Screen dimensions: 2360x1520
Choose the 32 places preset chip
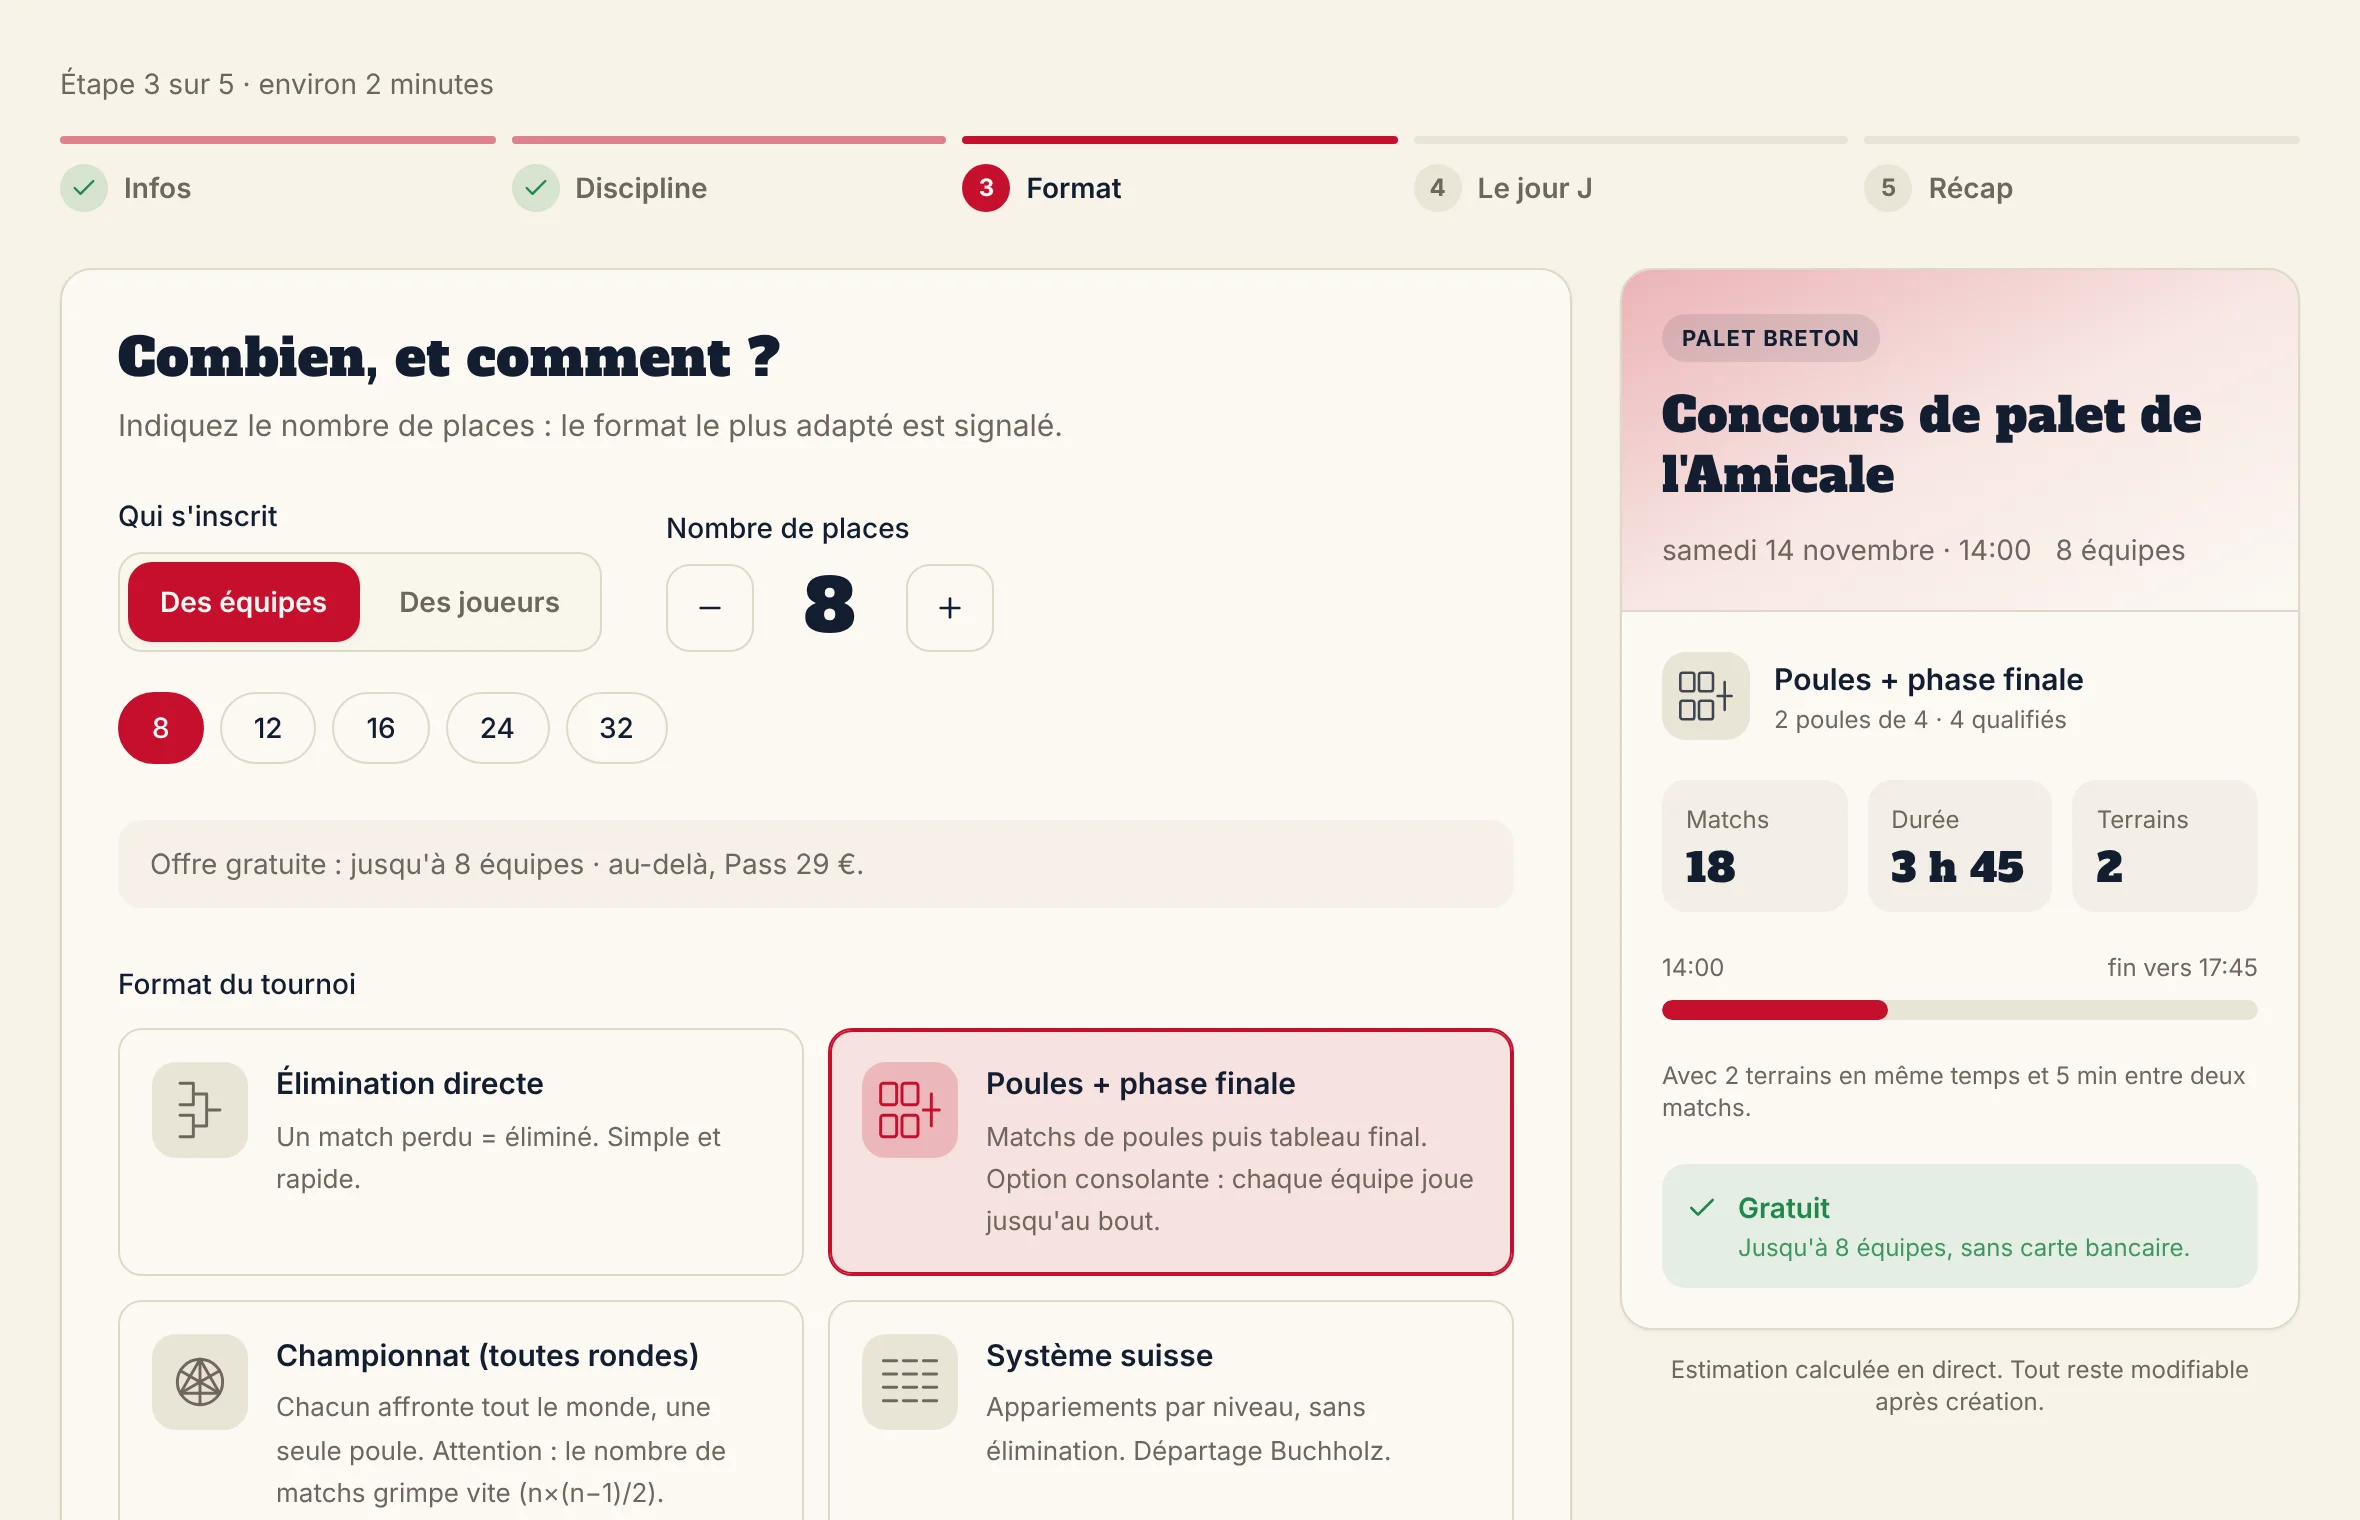616,728
